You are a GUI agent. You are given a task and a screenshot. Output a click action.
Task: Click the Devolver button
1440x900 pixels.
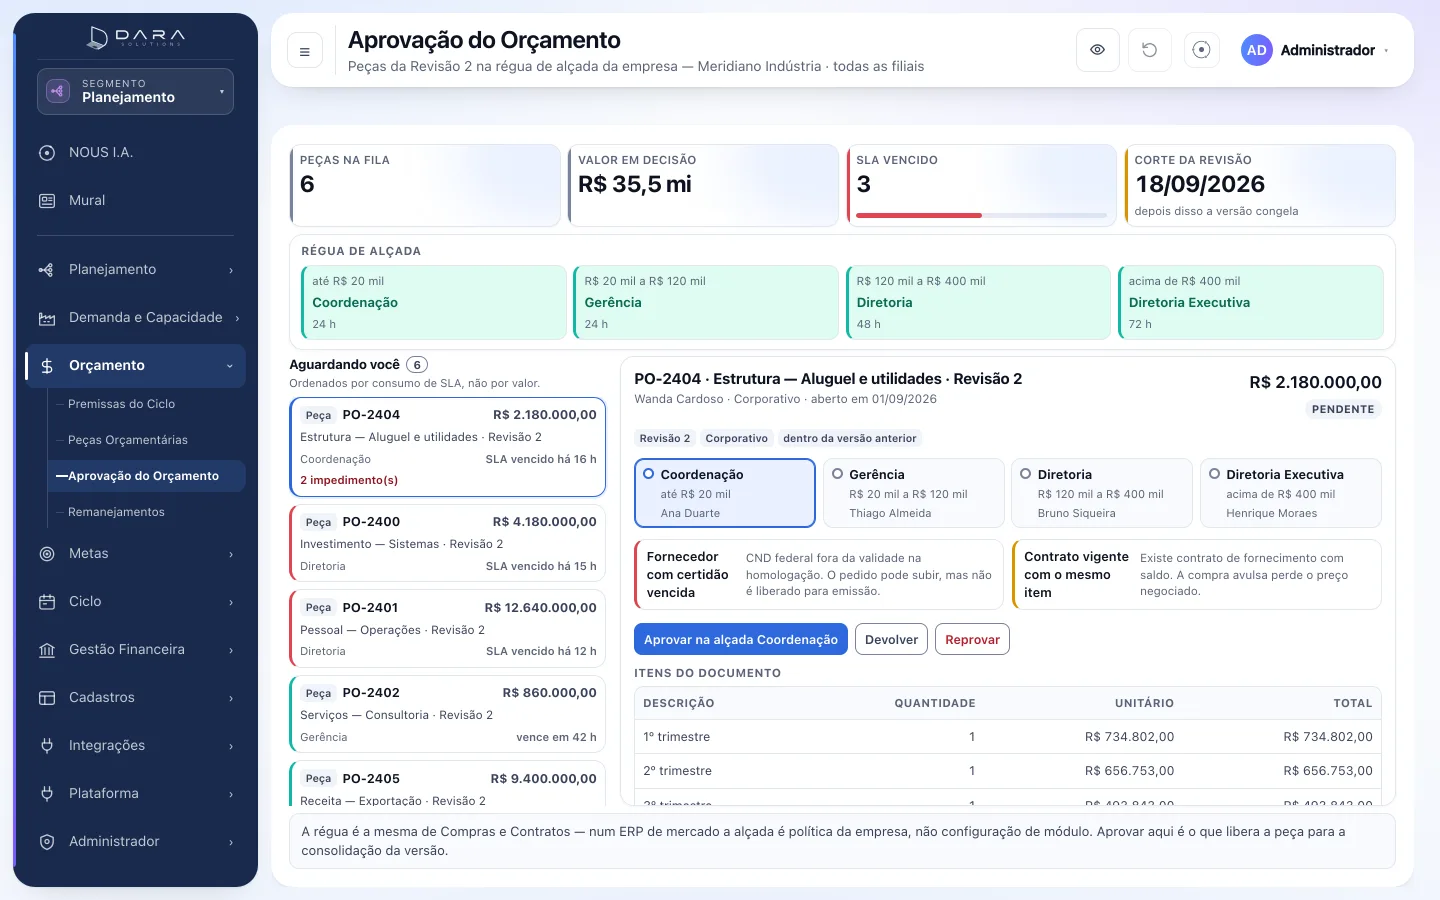coord(891,640)
